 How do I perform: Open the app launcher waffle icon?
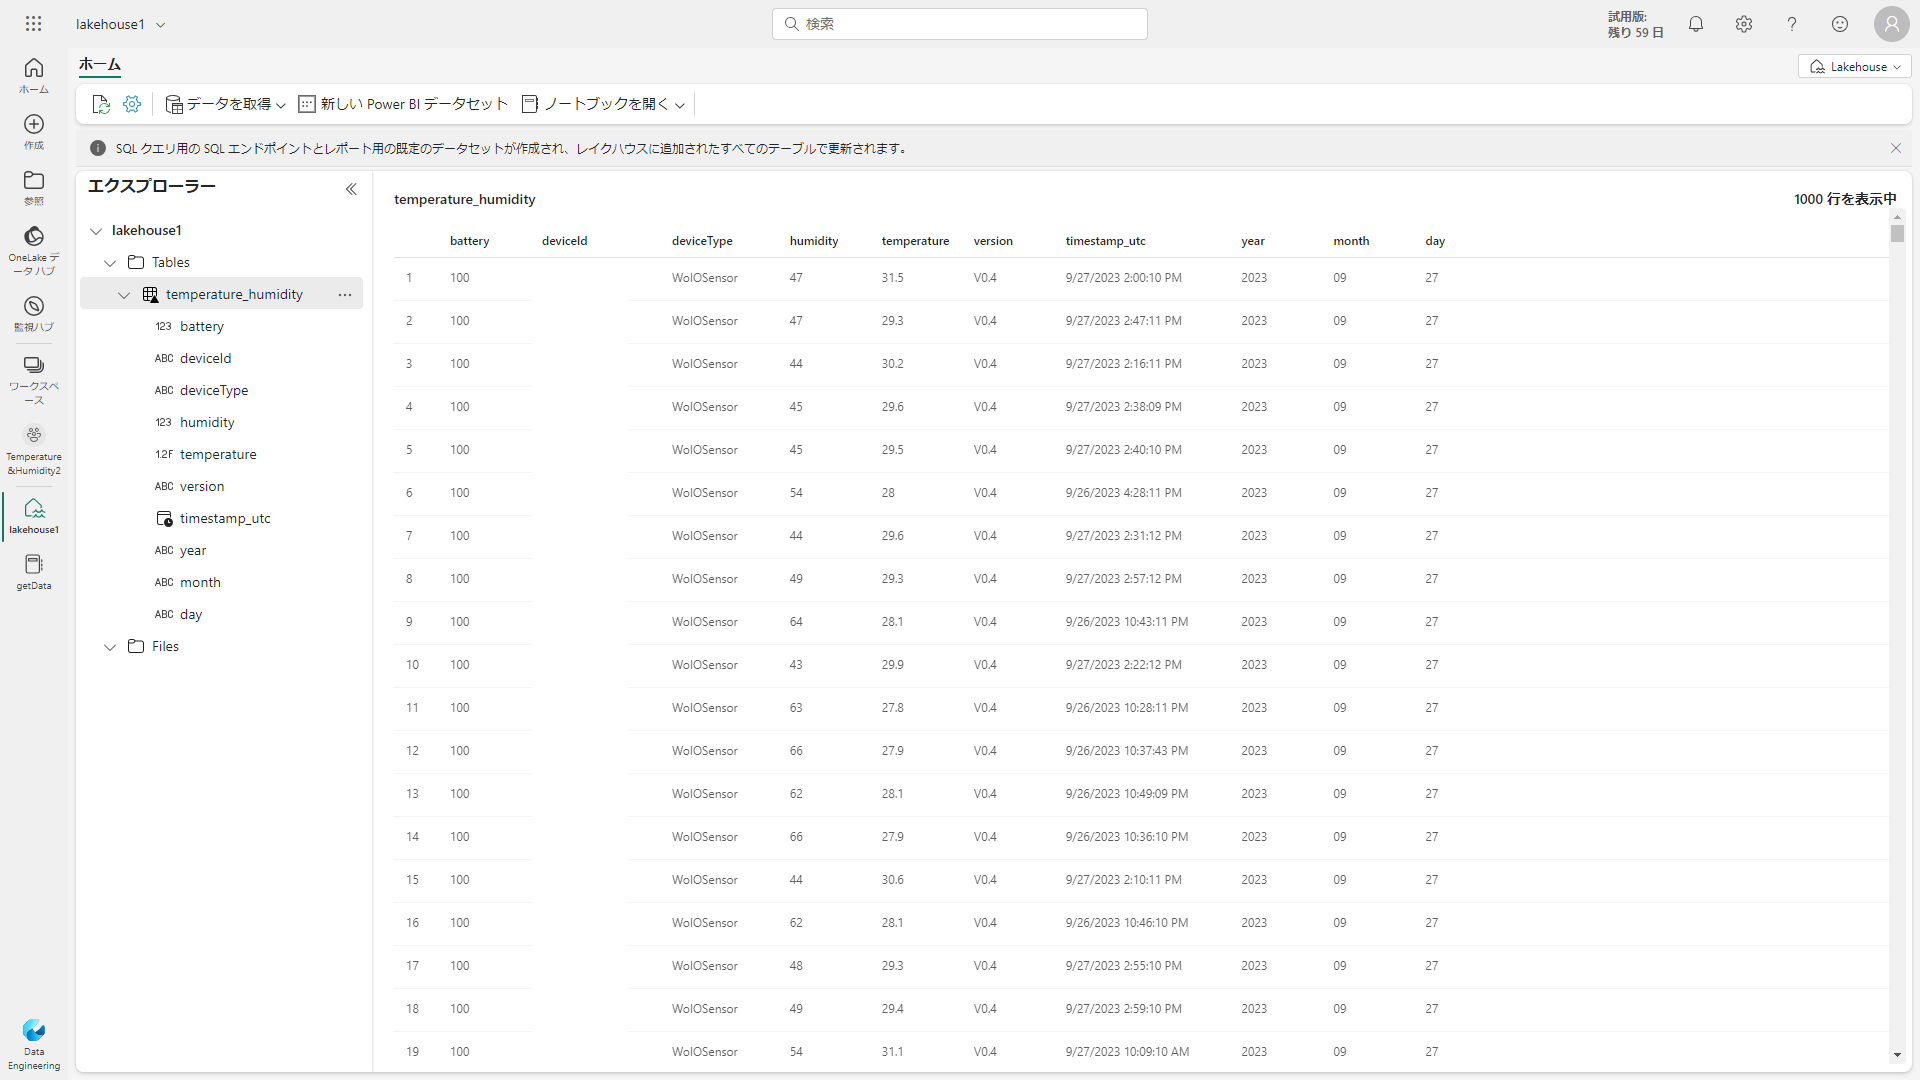tap(33, 23)
